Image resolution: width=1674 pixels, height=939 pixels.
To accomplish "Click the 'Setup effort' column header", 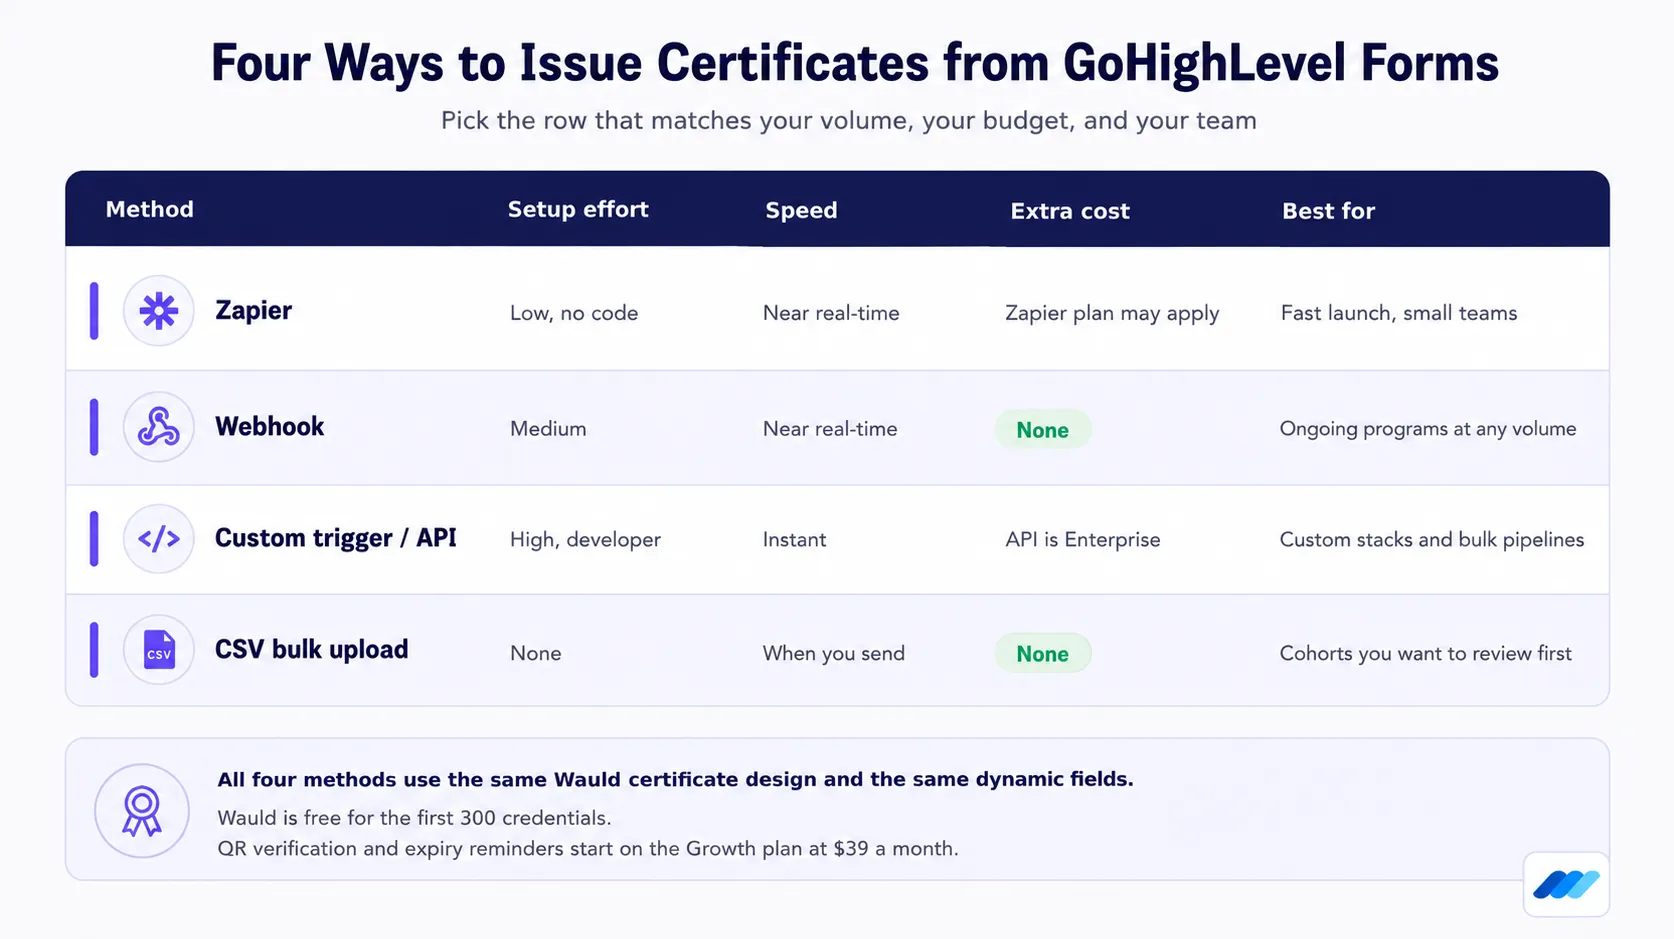I will click(578, 209).
